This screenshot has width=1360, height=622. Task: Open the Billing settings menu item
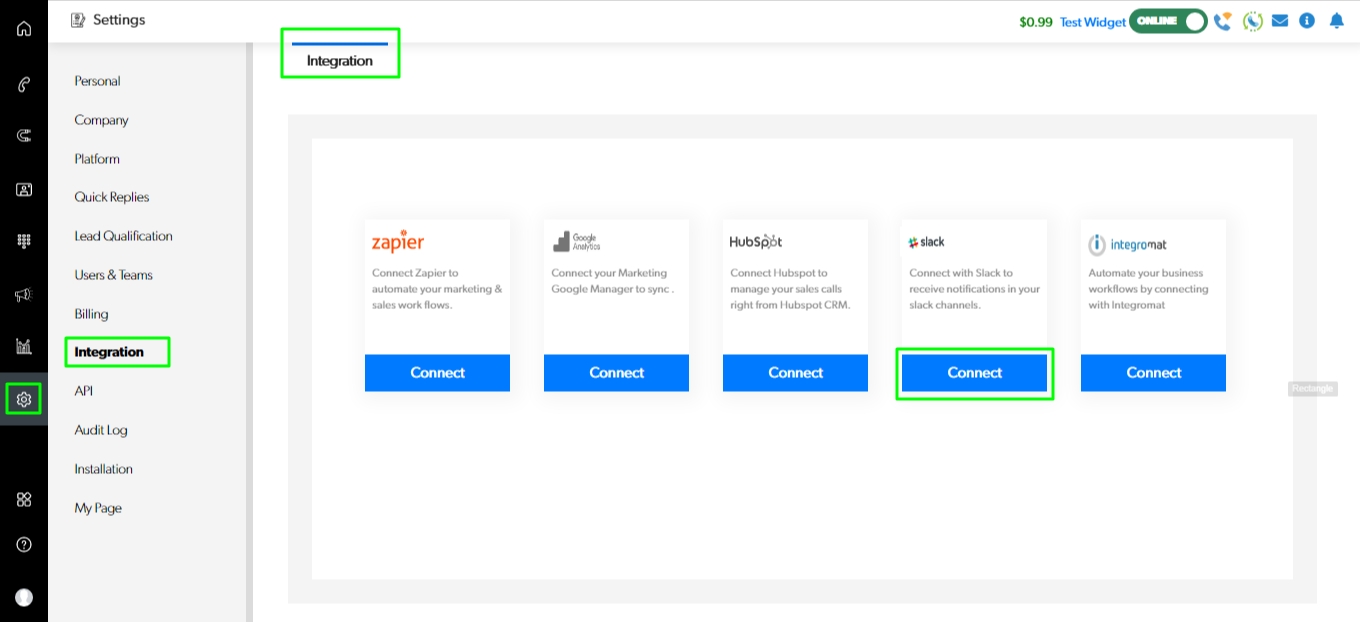(91, 314)
